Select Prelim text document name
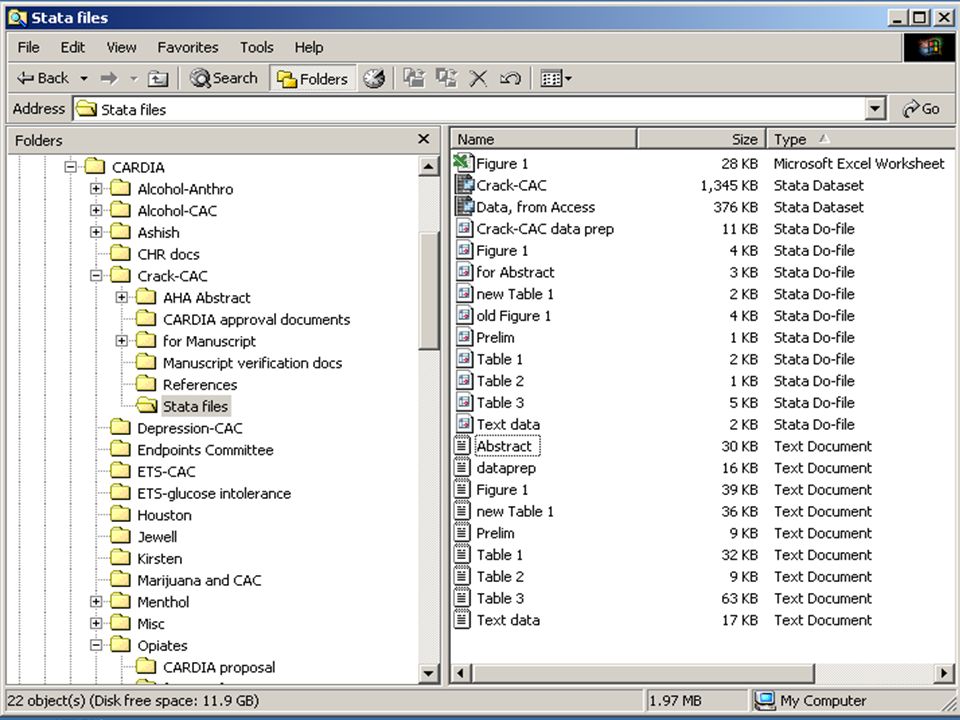The height and width of the screenshot is (720, 960). pos(495,533)
